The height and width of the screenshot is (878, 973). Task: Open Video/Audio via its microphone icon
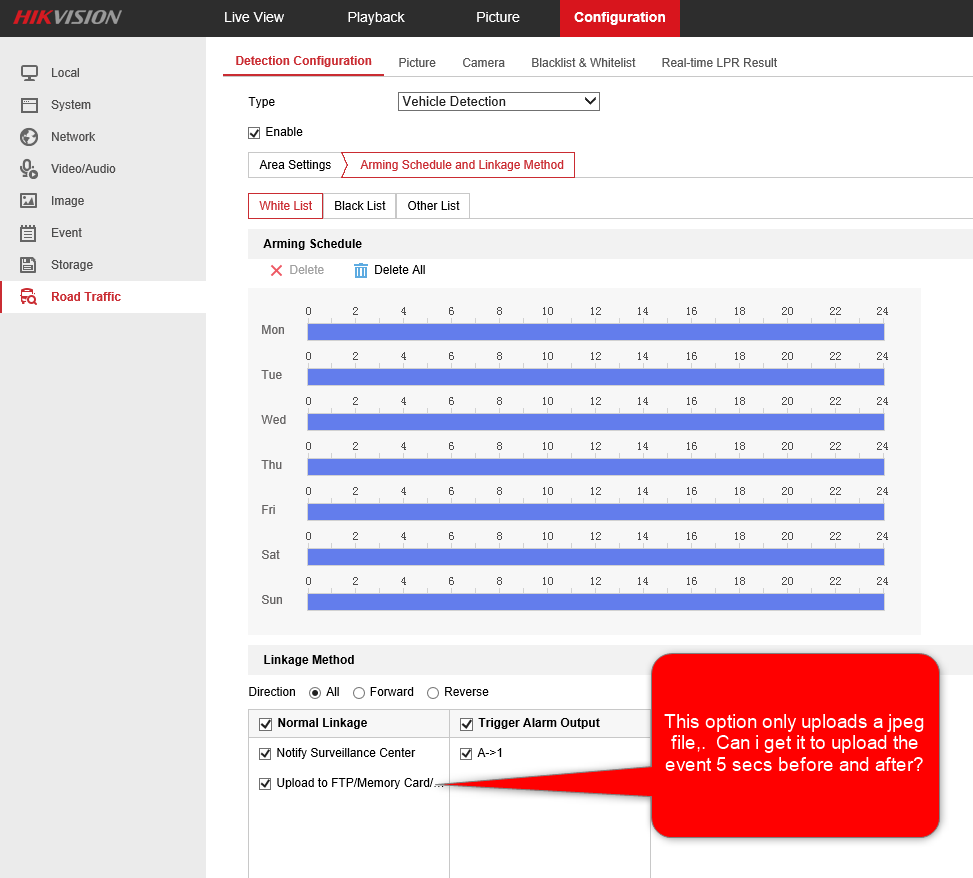[29, 169]
